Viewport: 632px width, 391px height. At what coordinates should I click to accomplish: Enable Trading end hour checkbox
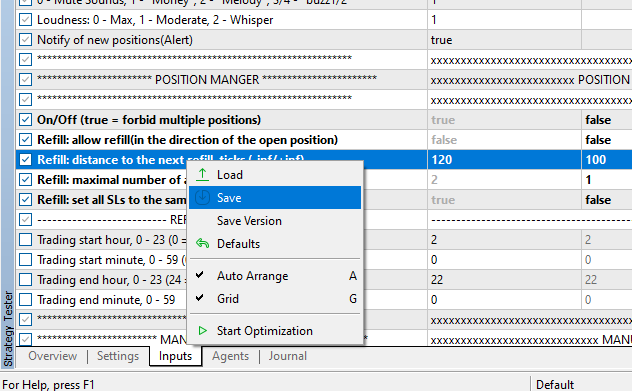pyautogui.click(x=25, y=280)
